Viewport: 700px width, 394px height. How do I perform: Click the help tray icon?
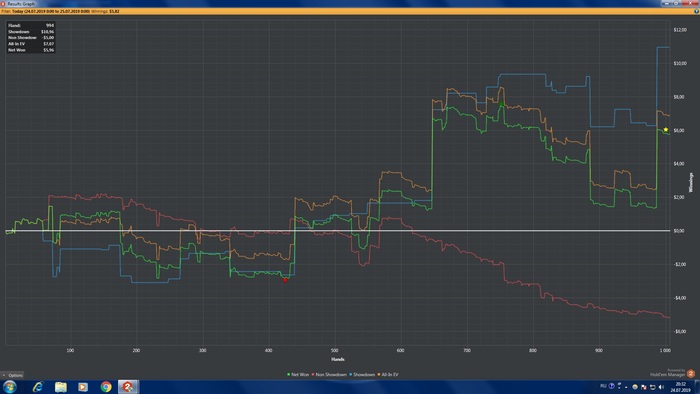click(x=612, y=386)
